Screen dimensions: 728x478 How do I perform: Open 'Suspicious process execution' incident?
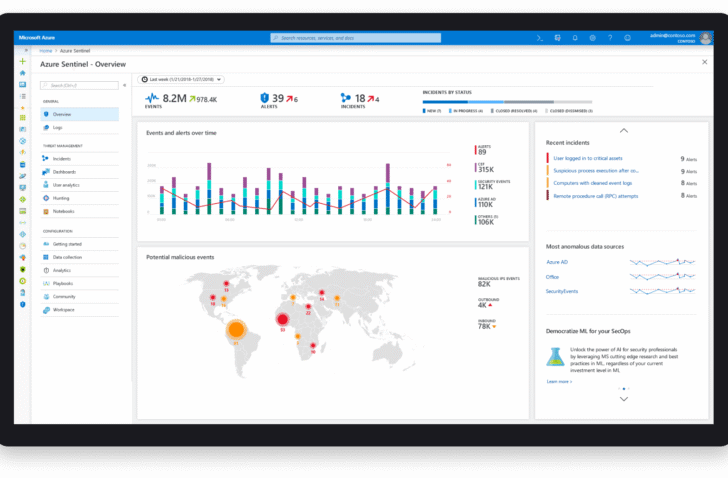tap(596, 171)
